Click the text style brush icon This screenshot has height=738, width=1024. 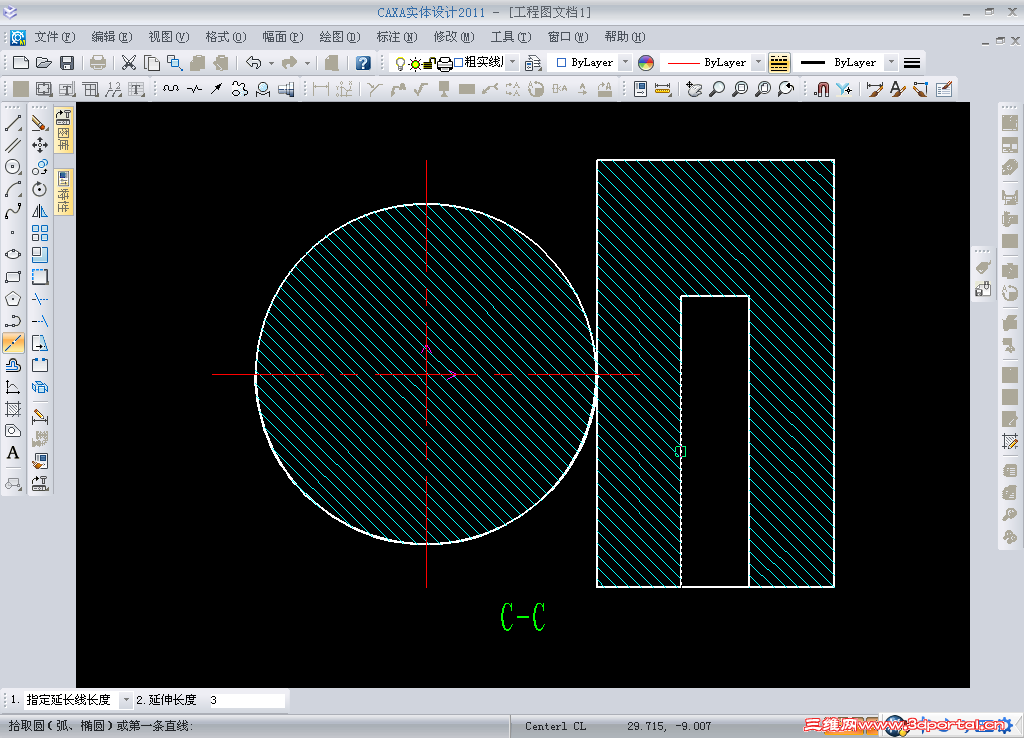click(897, 89)
